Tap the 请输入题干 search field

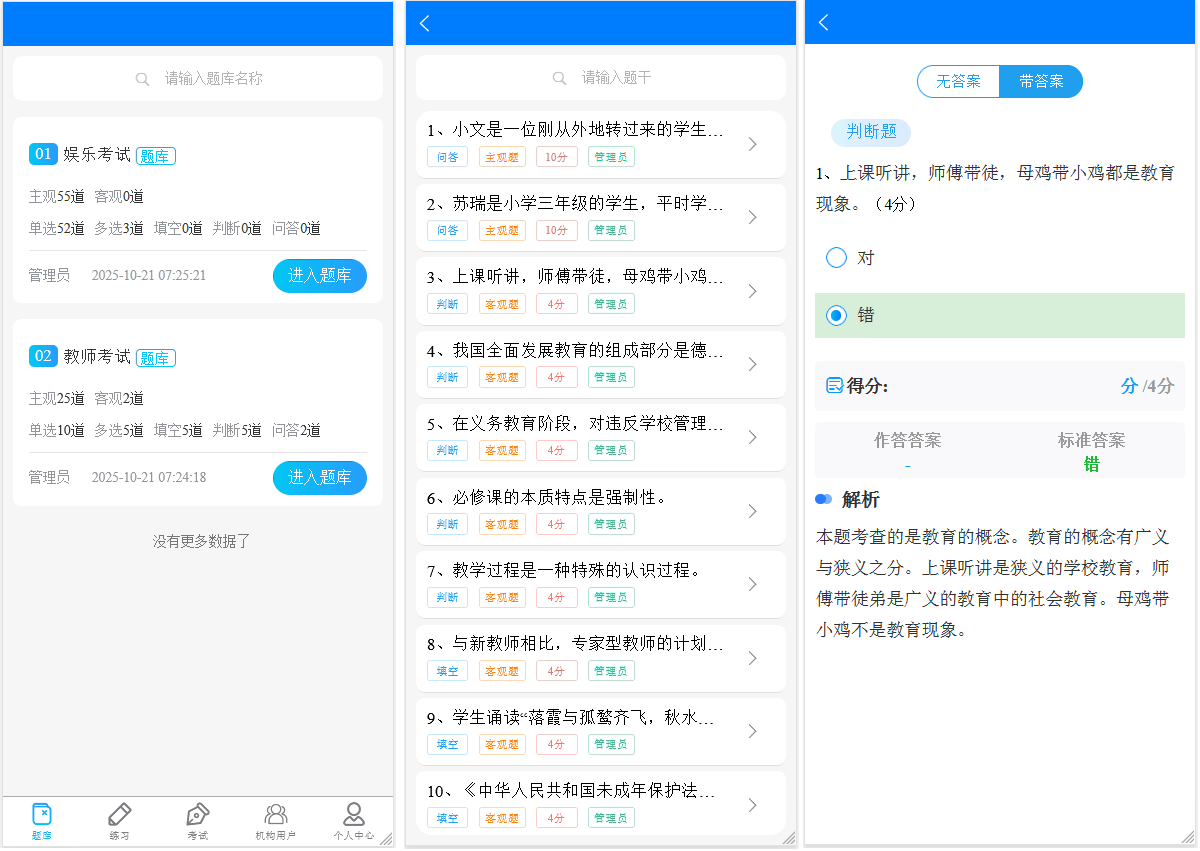[600, 78]
